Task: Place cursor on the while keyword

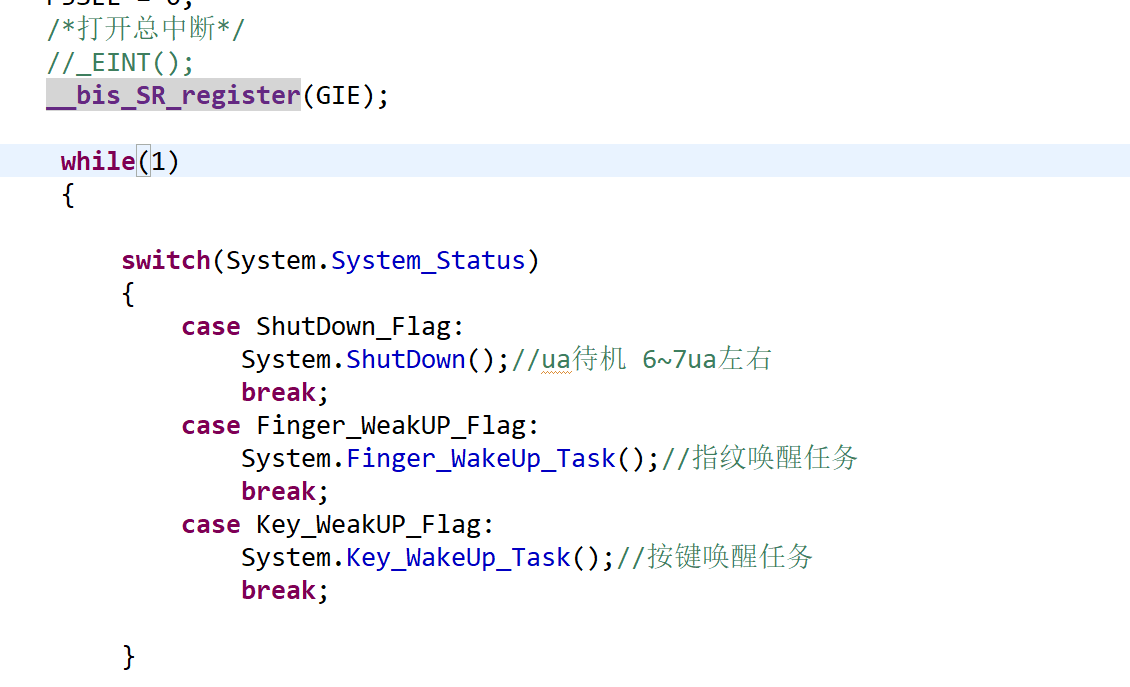Action: 98,161
